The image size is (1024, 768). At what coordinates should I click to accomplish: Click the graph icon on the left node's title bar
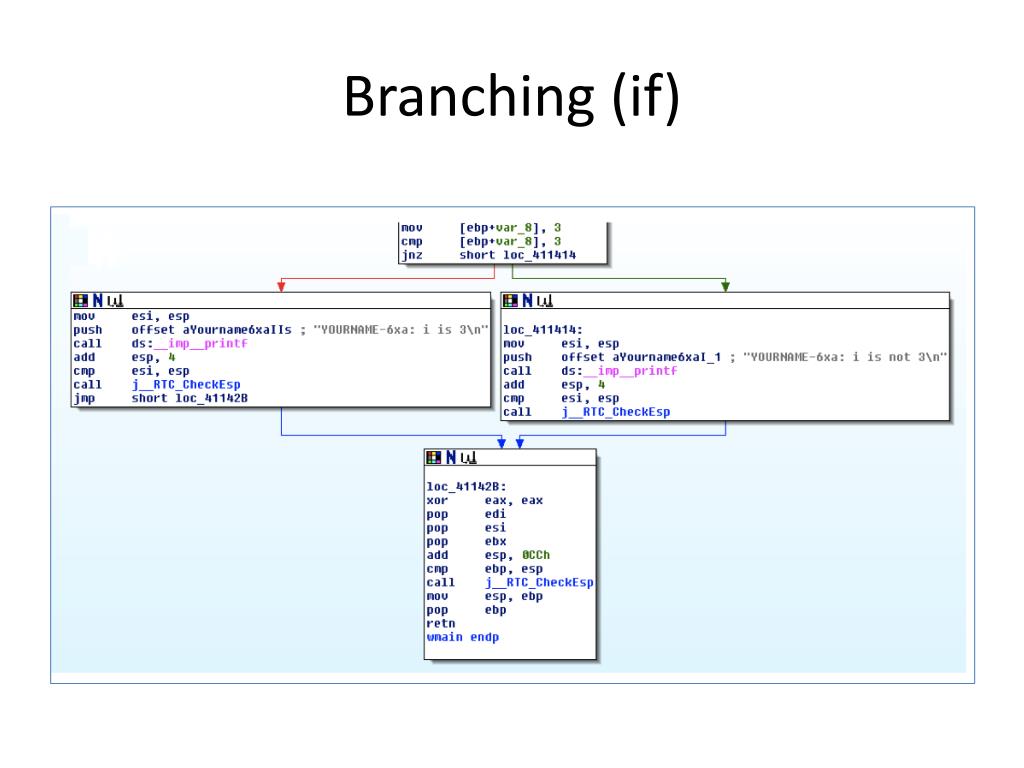click(115, 300)
